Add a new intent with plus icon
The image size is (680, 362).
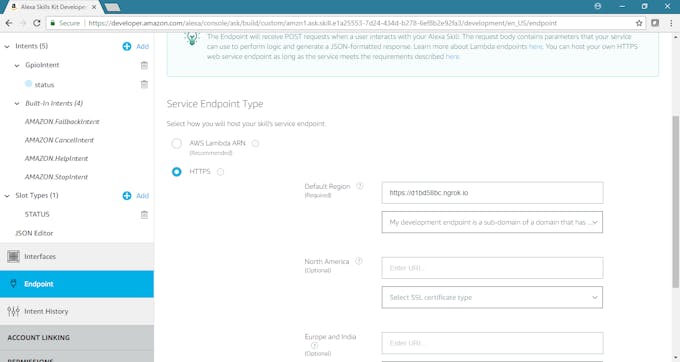coord(127,46)
